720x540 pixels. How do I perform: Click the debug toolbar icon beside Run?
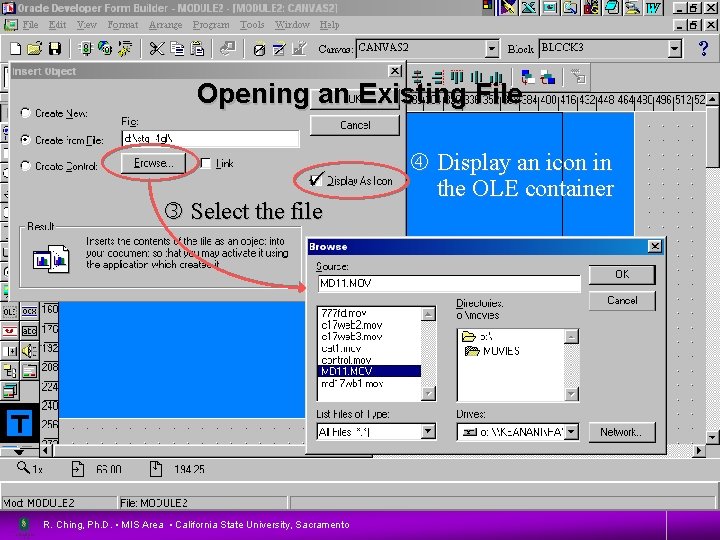[105, 48]
